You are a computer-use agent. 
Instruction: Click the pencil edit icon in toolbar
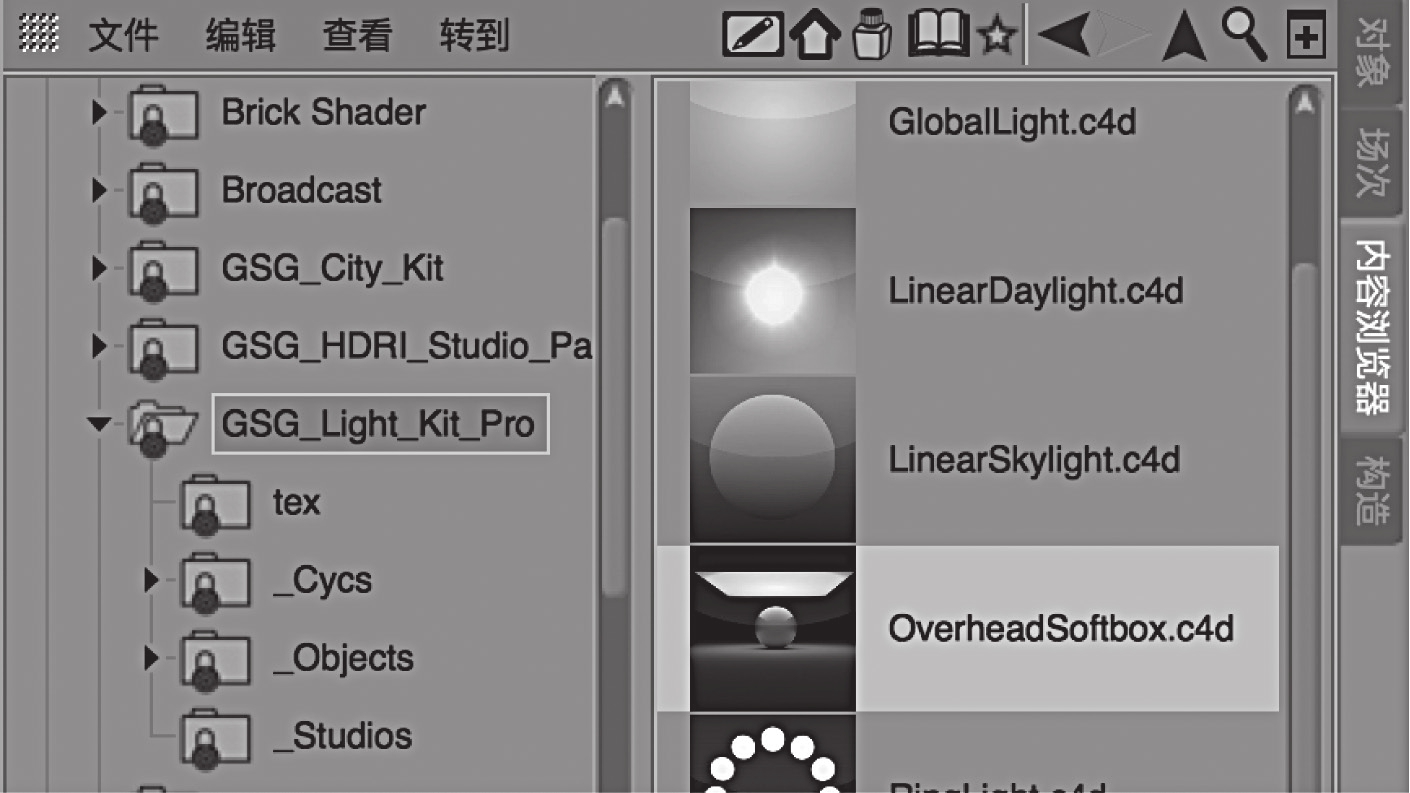click(753, 36)
